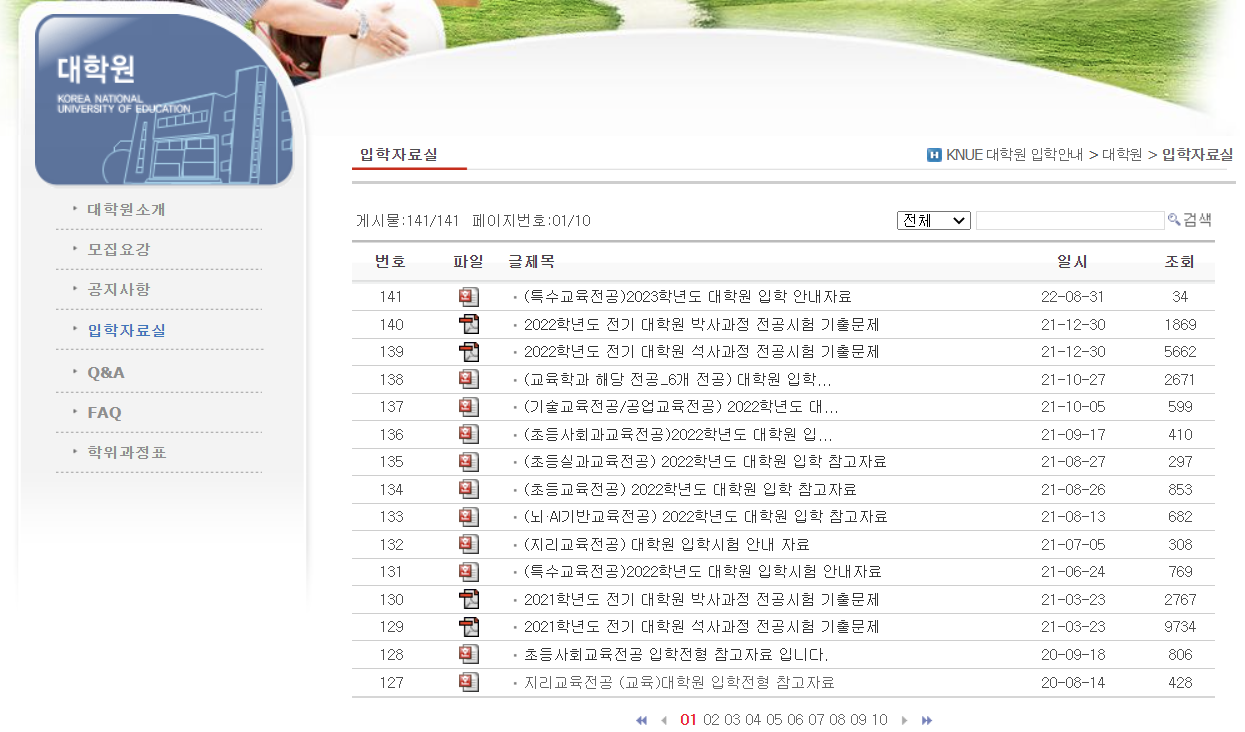Click the 글제목 column header
The height and width of the screenshot is (732, 1245).
pos(531,262)
